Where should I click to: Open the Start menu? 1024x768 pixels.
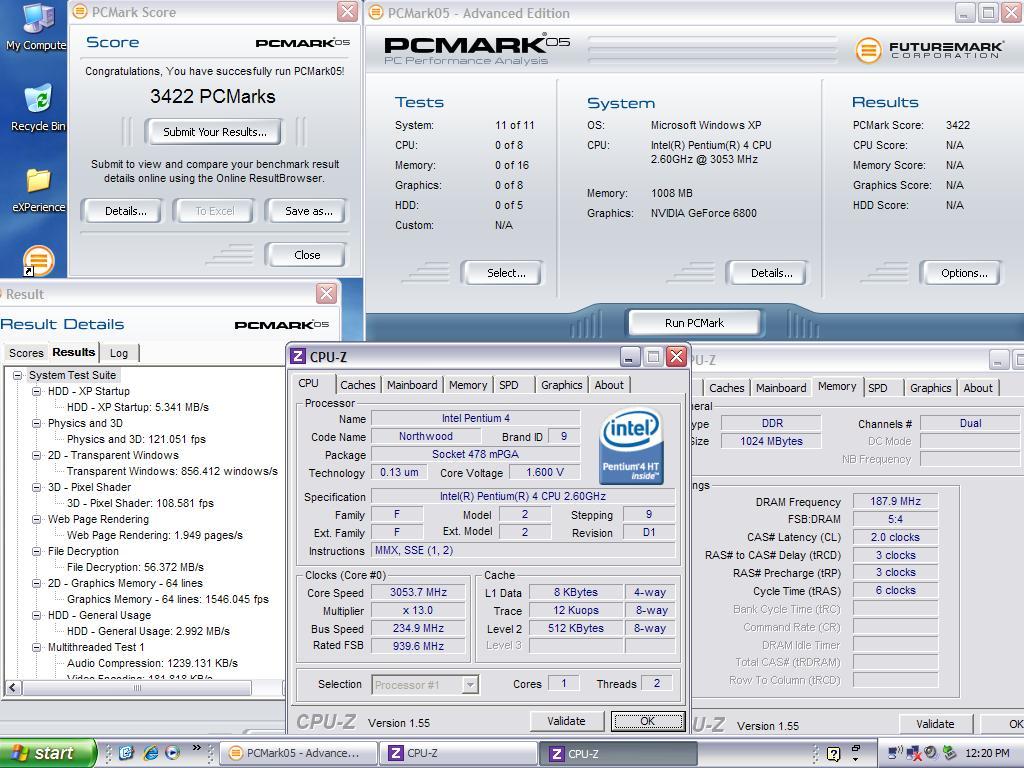[x=48, y=753]
